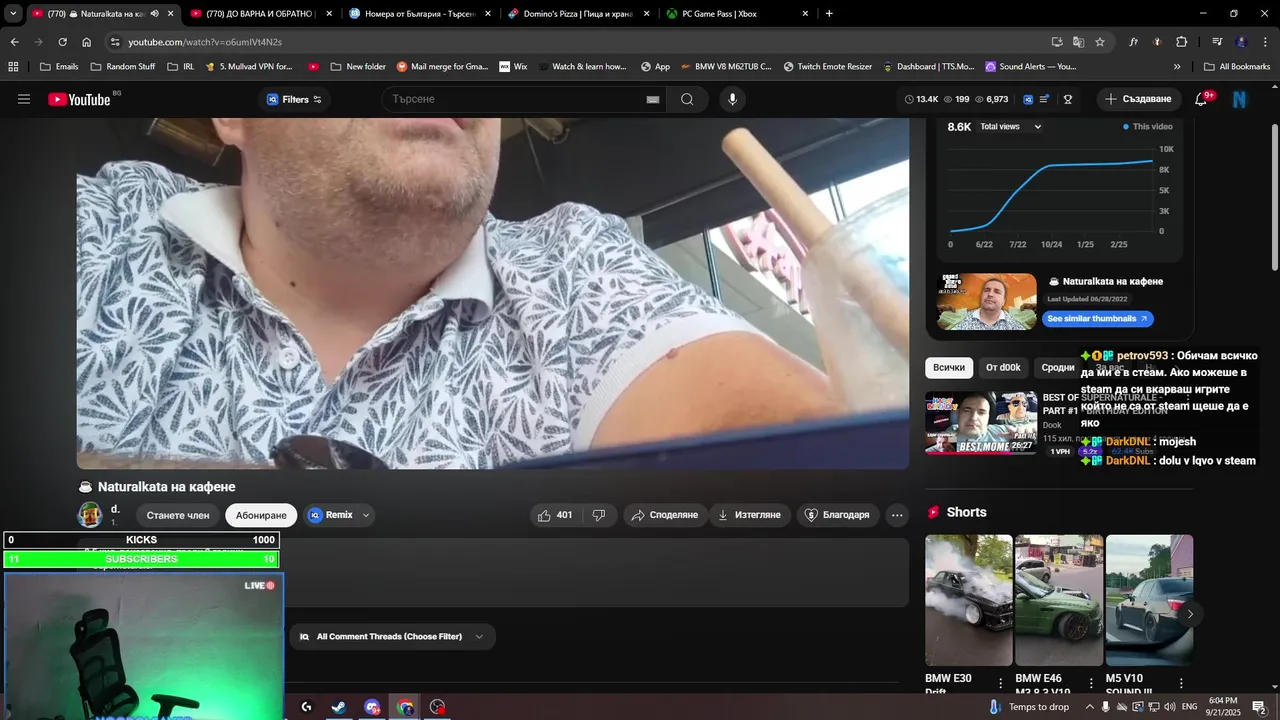Image resolution: width=1280 pixels, height=720 pixels.
Task: Open Twitch Emote Resizer bookmark
Action: 827,66
